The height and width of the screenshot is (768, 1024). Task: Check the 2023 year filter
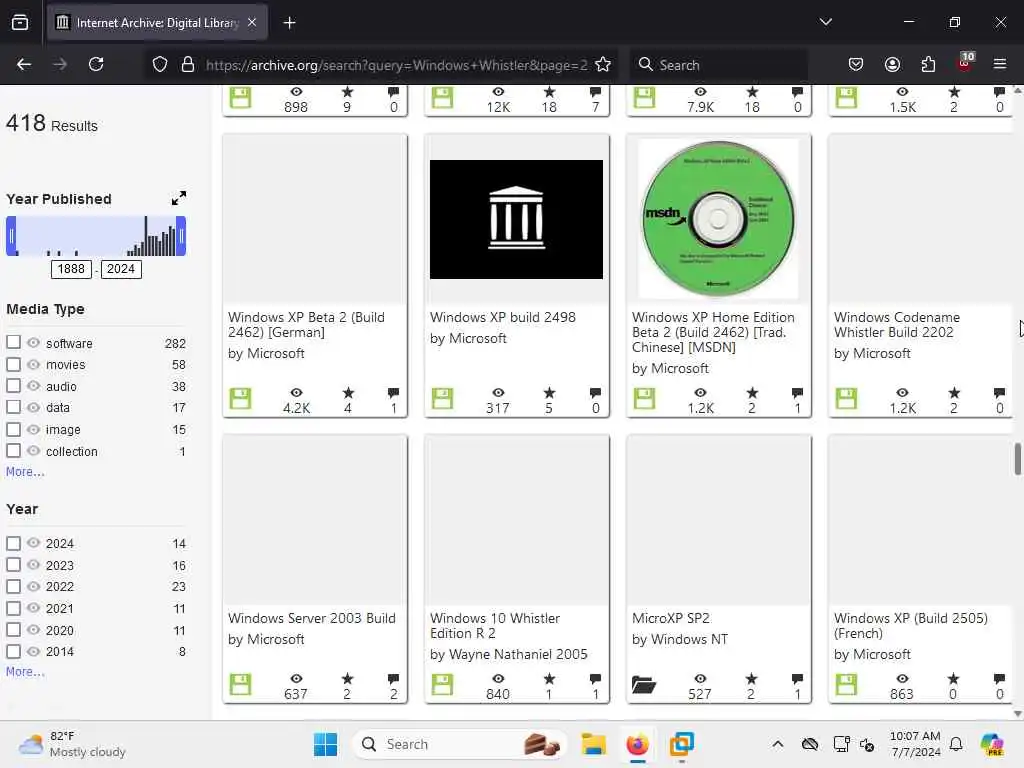(x=14, y=564)
